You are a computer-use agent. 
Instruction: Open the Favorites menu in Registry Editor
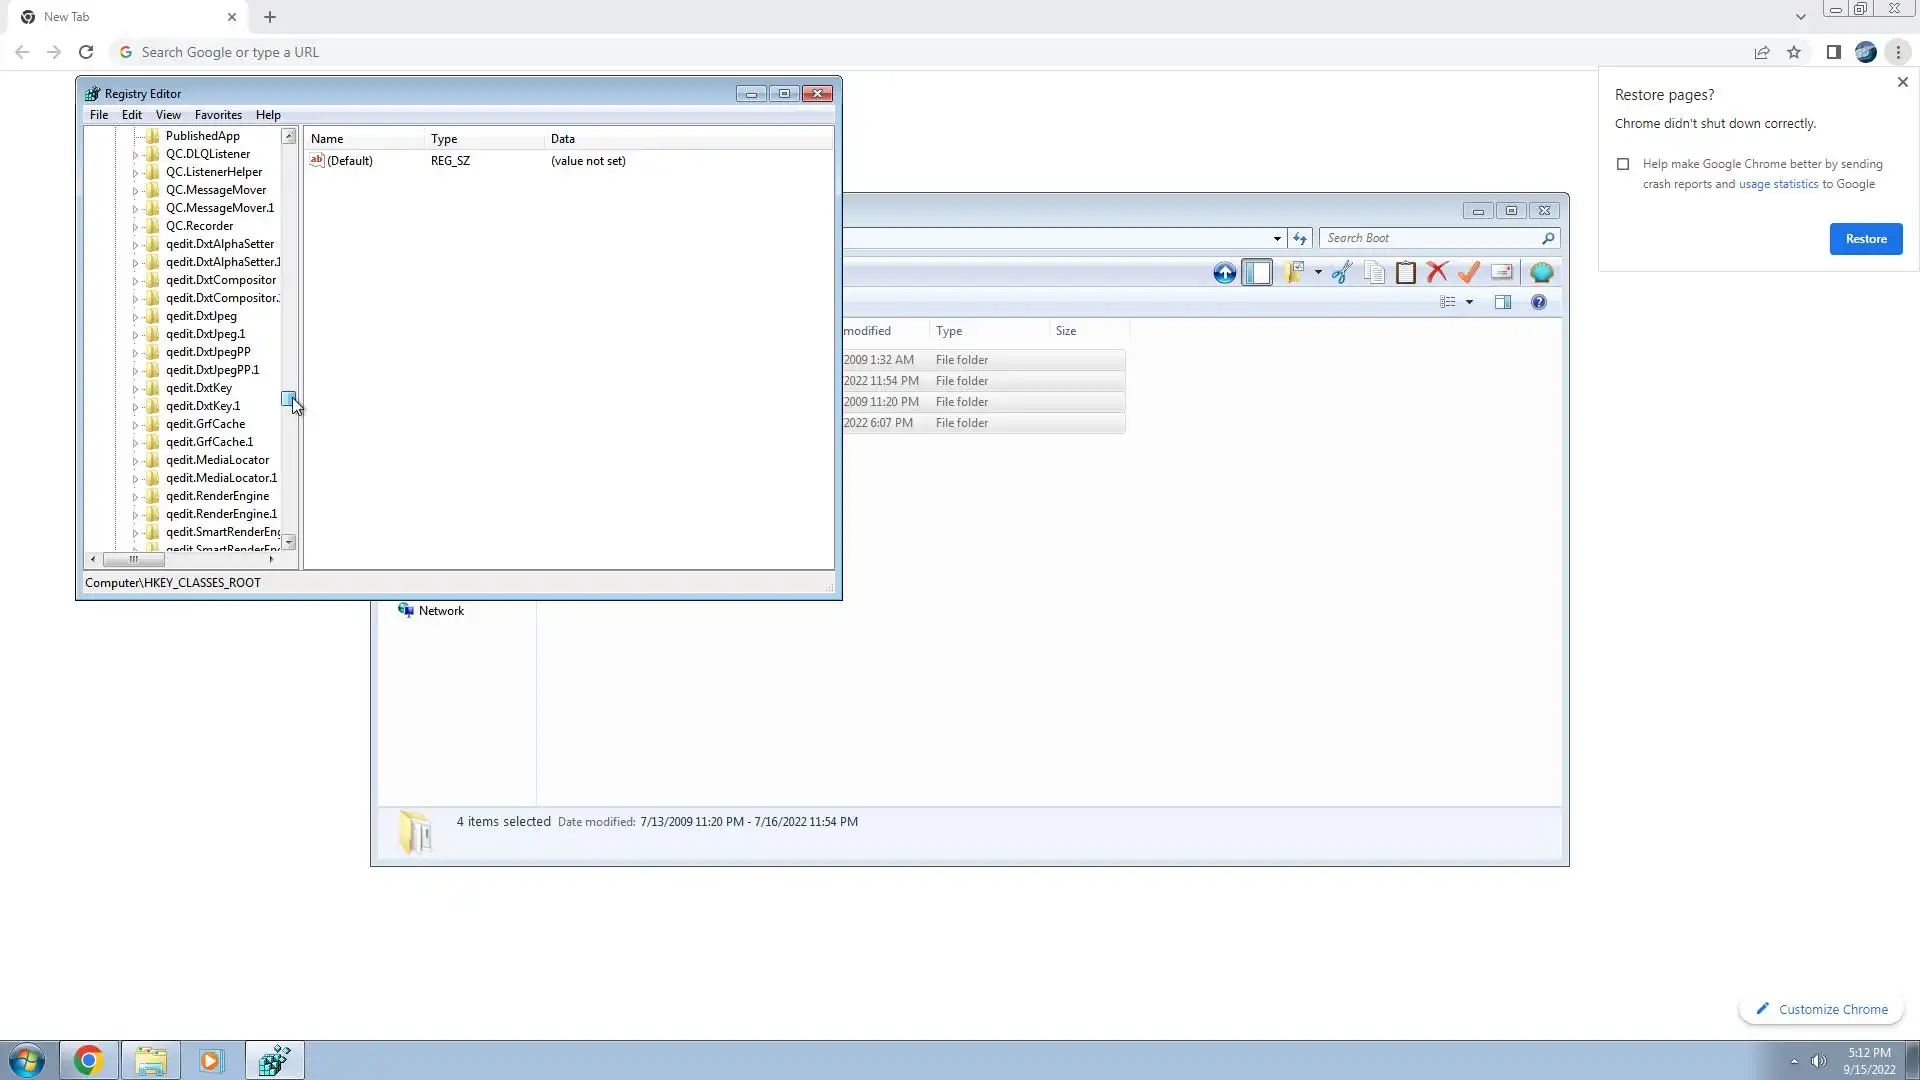pos(218,115)
